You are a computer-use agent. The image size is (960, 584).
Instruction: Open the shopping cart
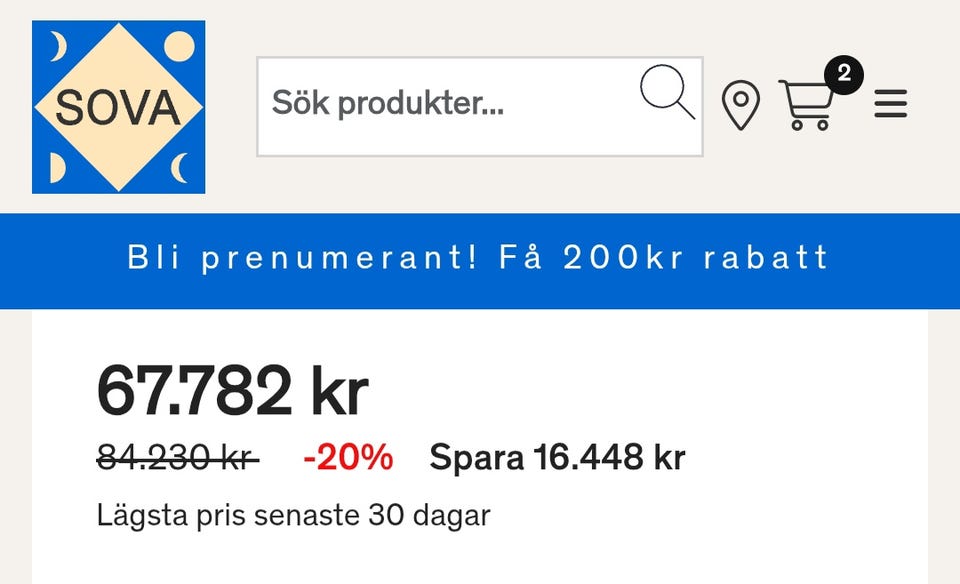coord(806,105)
